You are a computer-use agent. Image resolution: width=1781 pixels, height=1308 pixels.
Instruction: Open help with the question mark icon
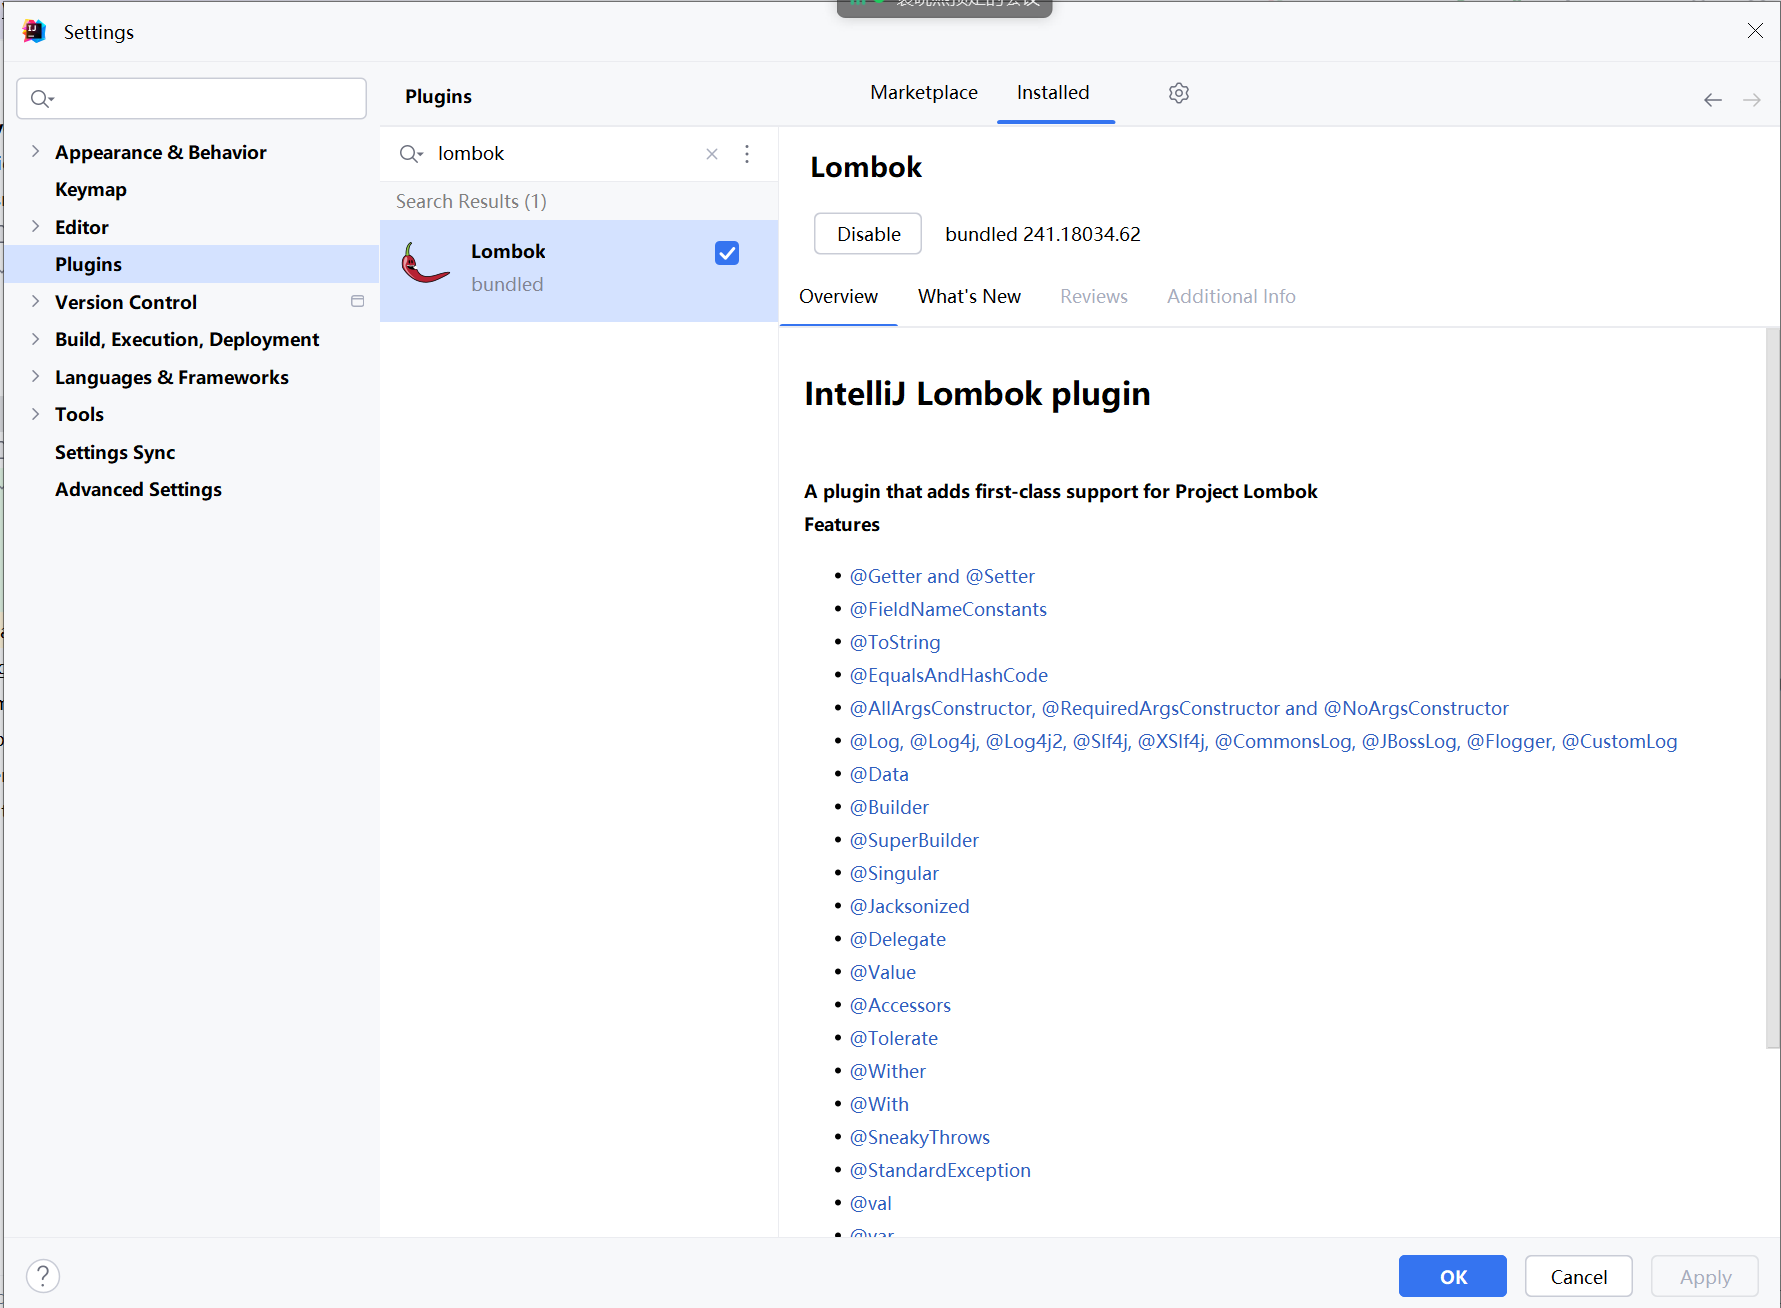coord(43,1276)
